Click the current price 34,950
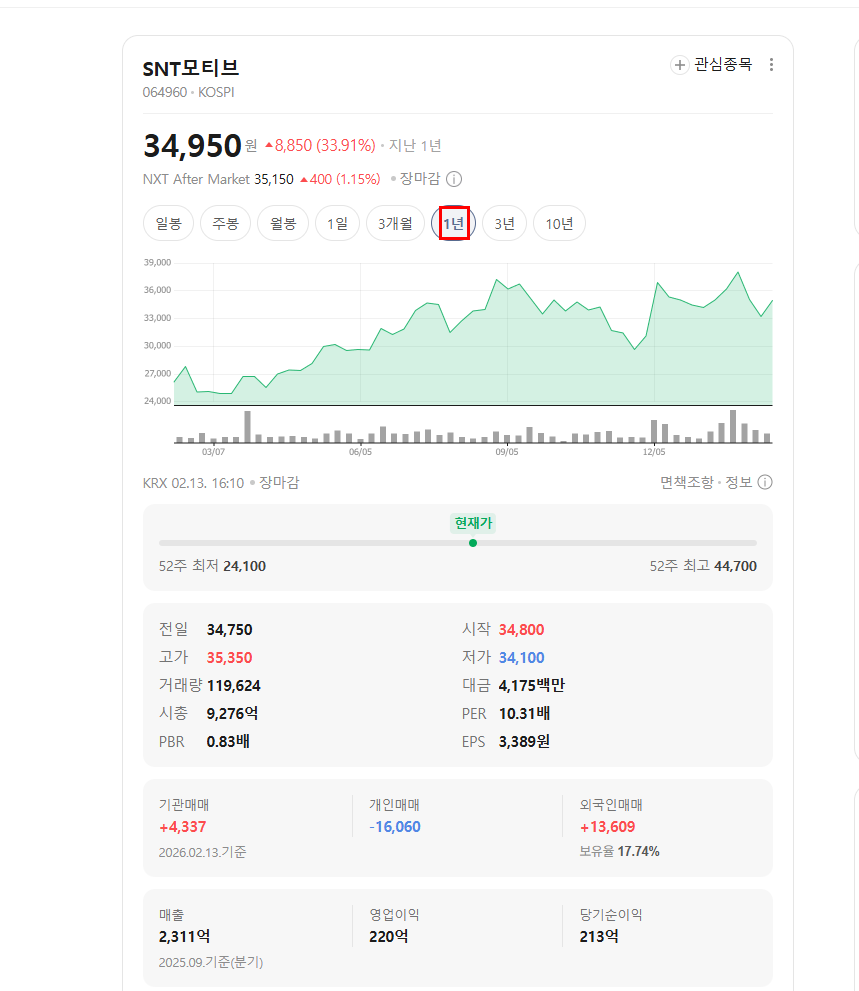The width and height of the screenshot is (859, 991). click(x=193, y=146)
